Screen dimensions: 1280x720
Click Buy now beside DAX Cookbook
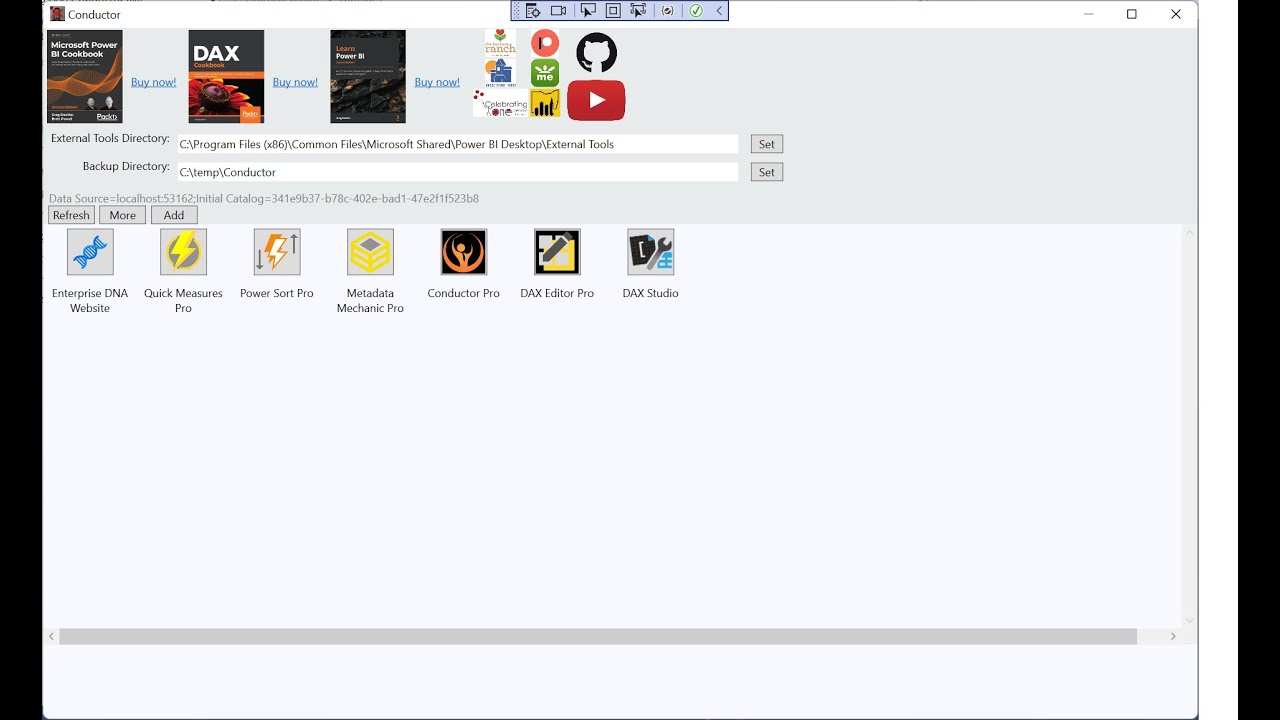pyautogui.click(x=295, y=82)
